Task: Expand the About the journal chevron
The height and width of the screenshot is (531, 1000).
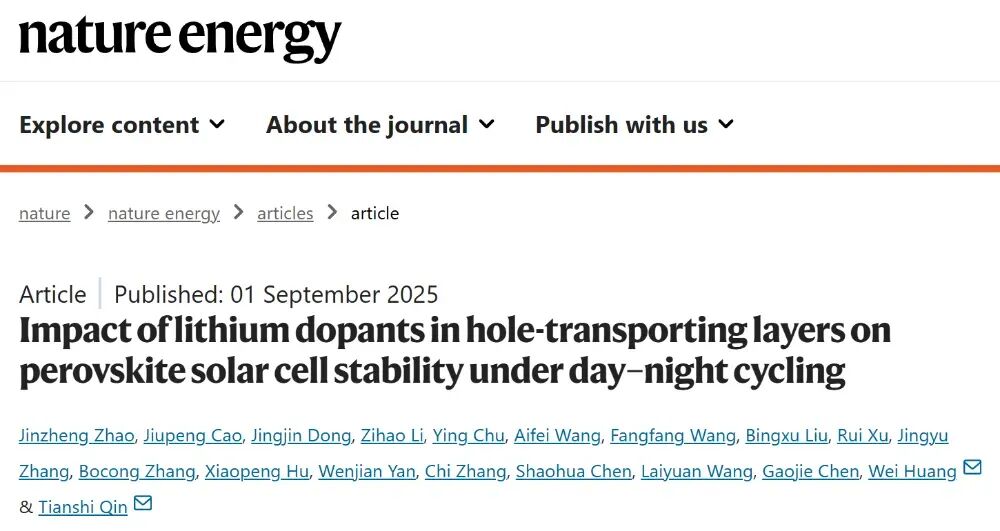Action: (487, 124)
